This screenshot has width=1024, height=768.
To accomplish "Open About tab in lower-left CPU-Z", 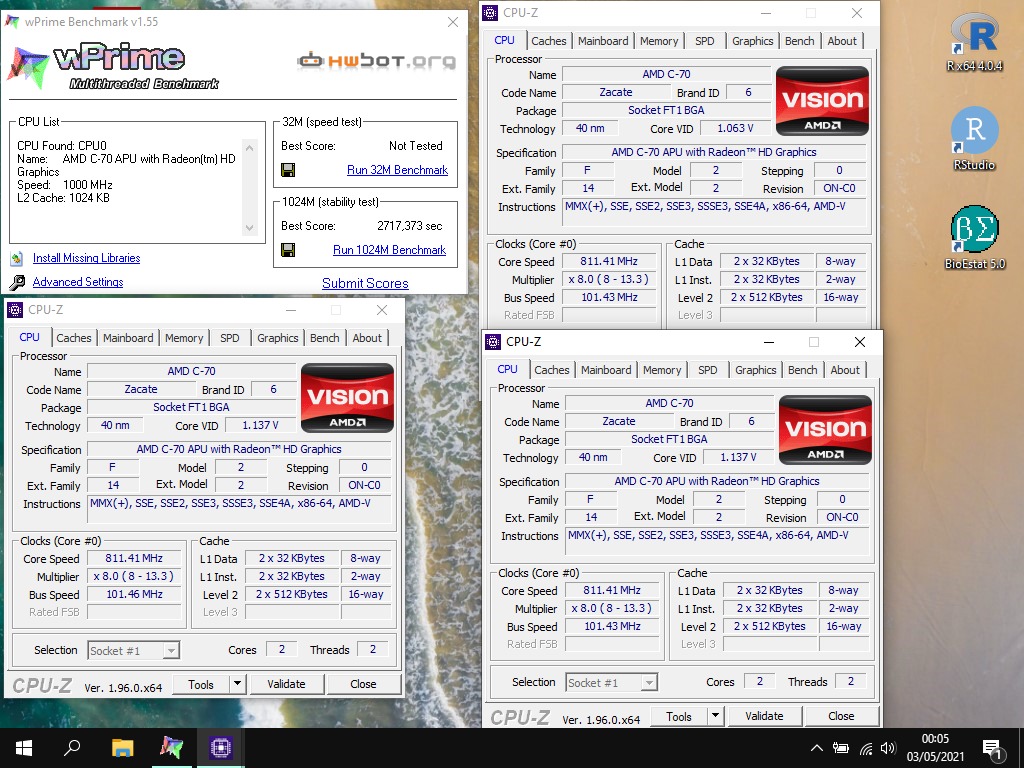I will (x=367, y=338).
